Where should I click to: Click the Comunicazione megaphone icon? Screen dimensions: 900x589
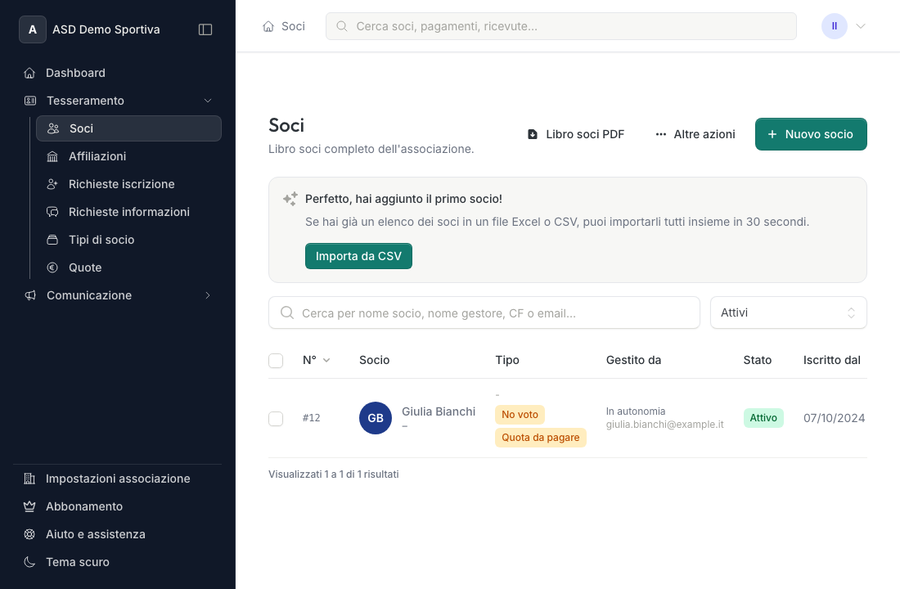click(30, 295)
